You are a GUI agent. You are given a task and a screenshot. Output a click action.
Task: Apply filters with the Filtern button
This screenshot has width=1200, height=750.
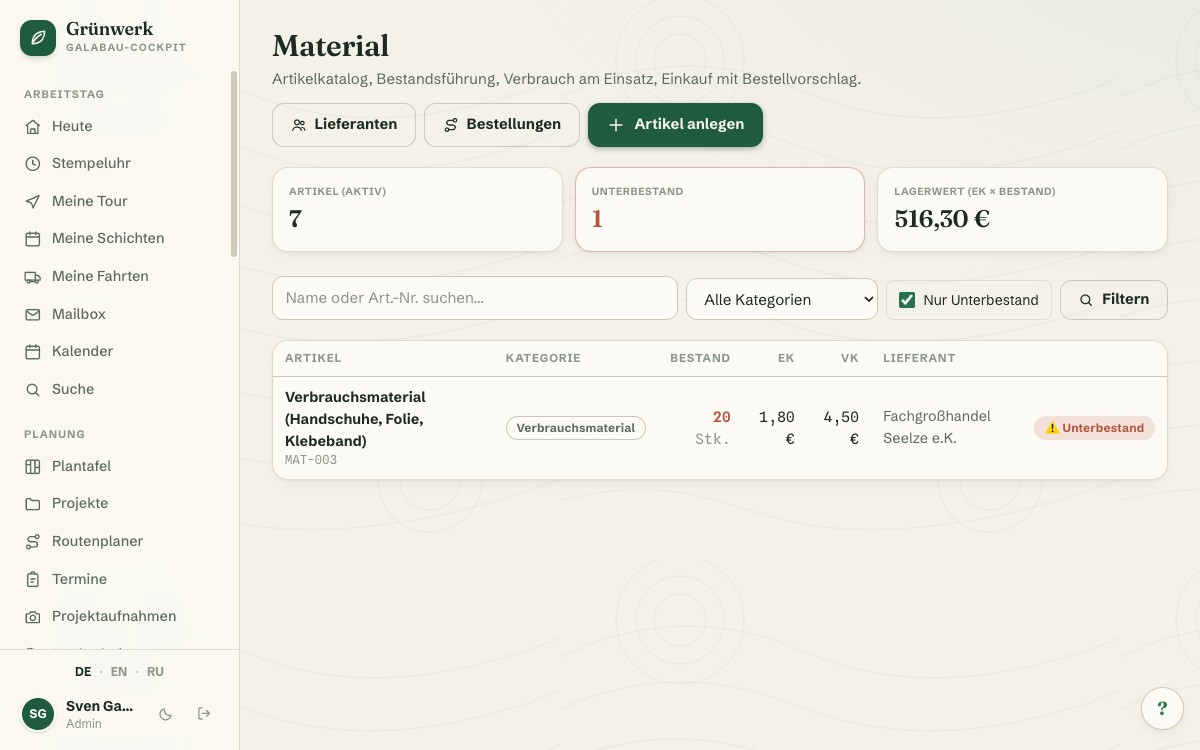coord(1114,300)
